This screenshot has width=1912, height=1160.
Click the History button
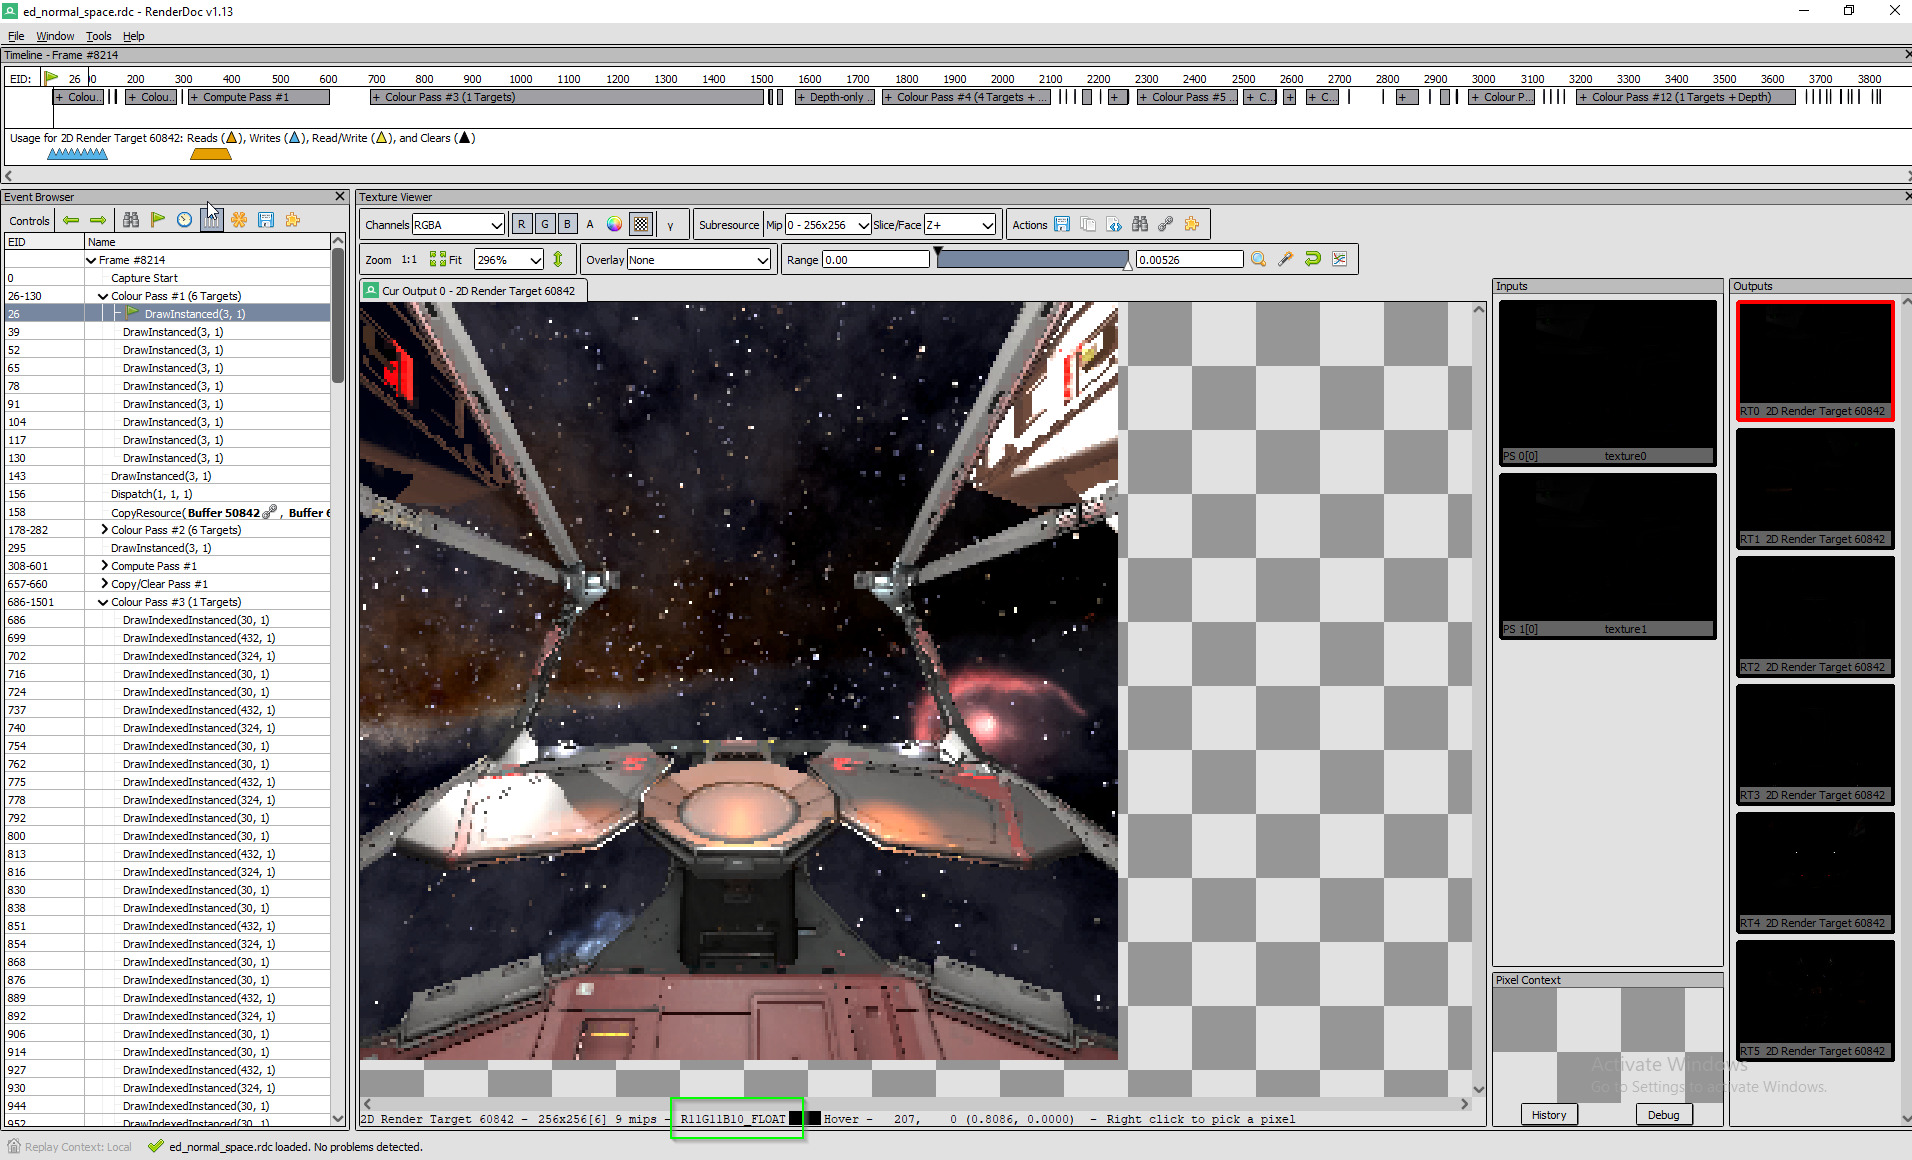coord(1549,1115)
